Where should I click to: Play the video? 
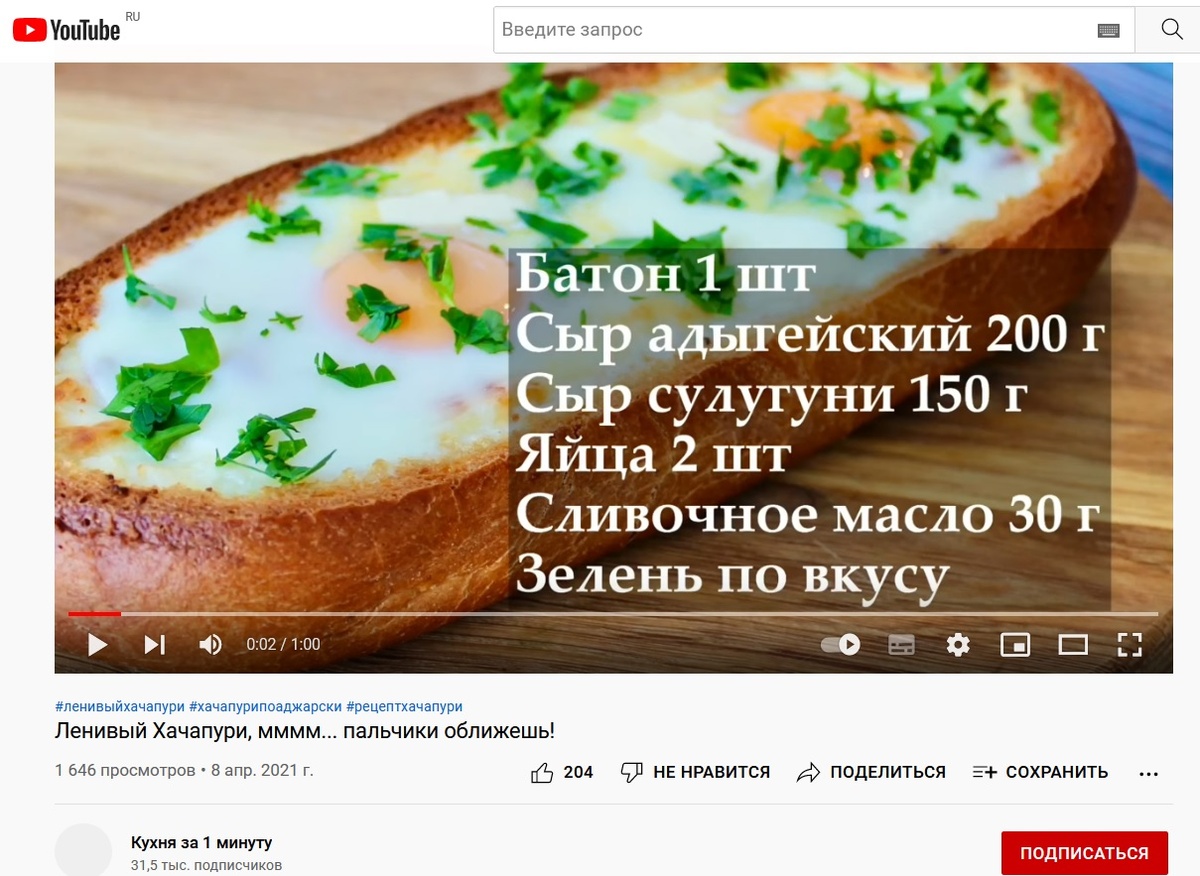tap(98, 644)
